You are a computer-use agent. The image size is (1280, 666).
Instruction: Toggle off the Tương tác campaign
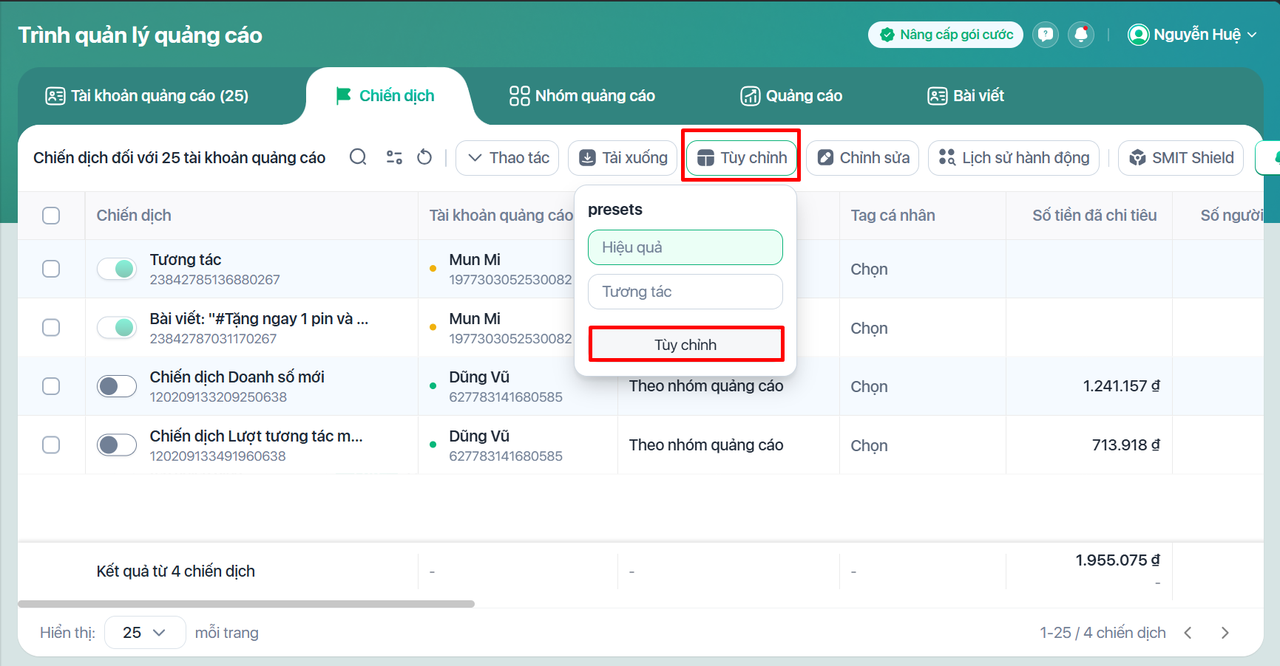(x=117, y=269)
